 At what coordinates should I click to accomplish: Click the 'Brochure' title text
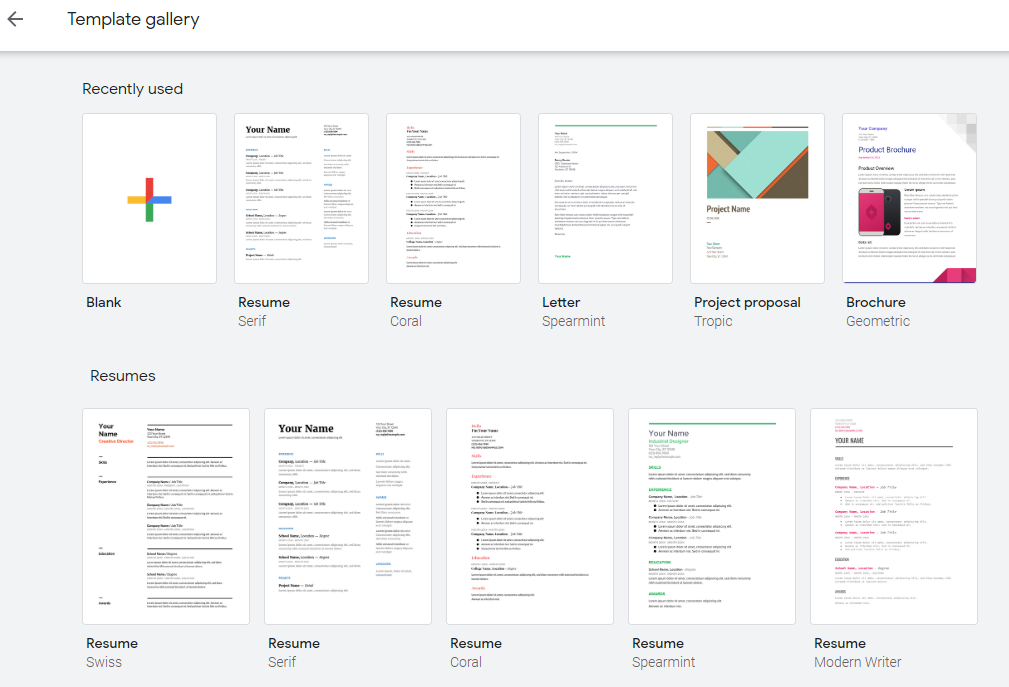(x=875, y=302)
